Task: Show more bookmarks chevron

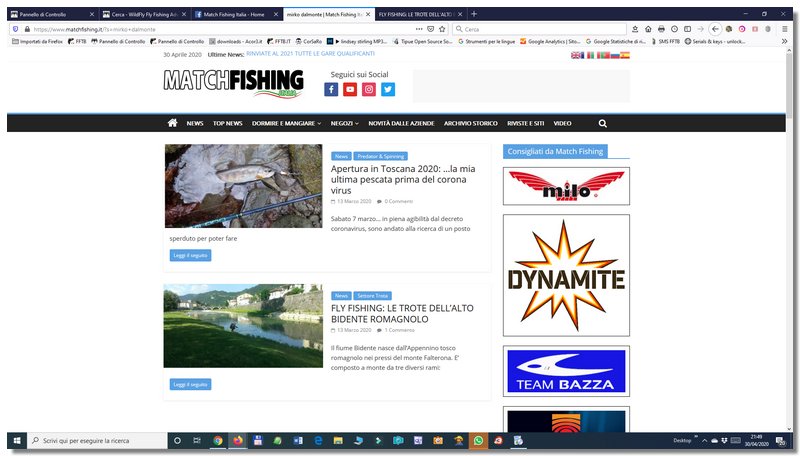Action: coord(785,41)
